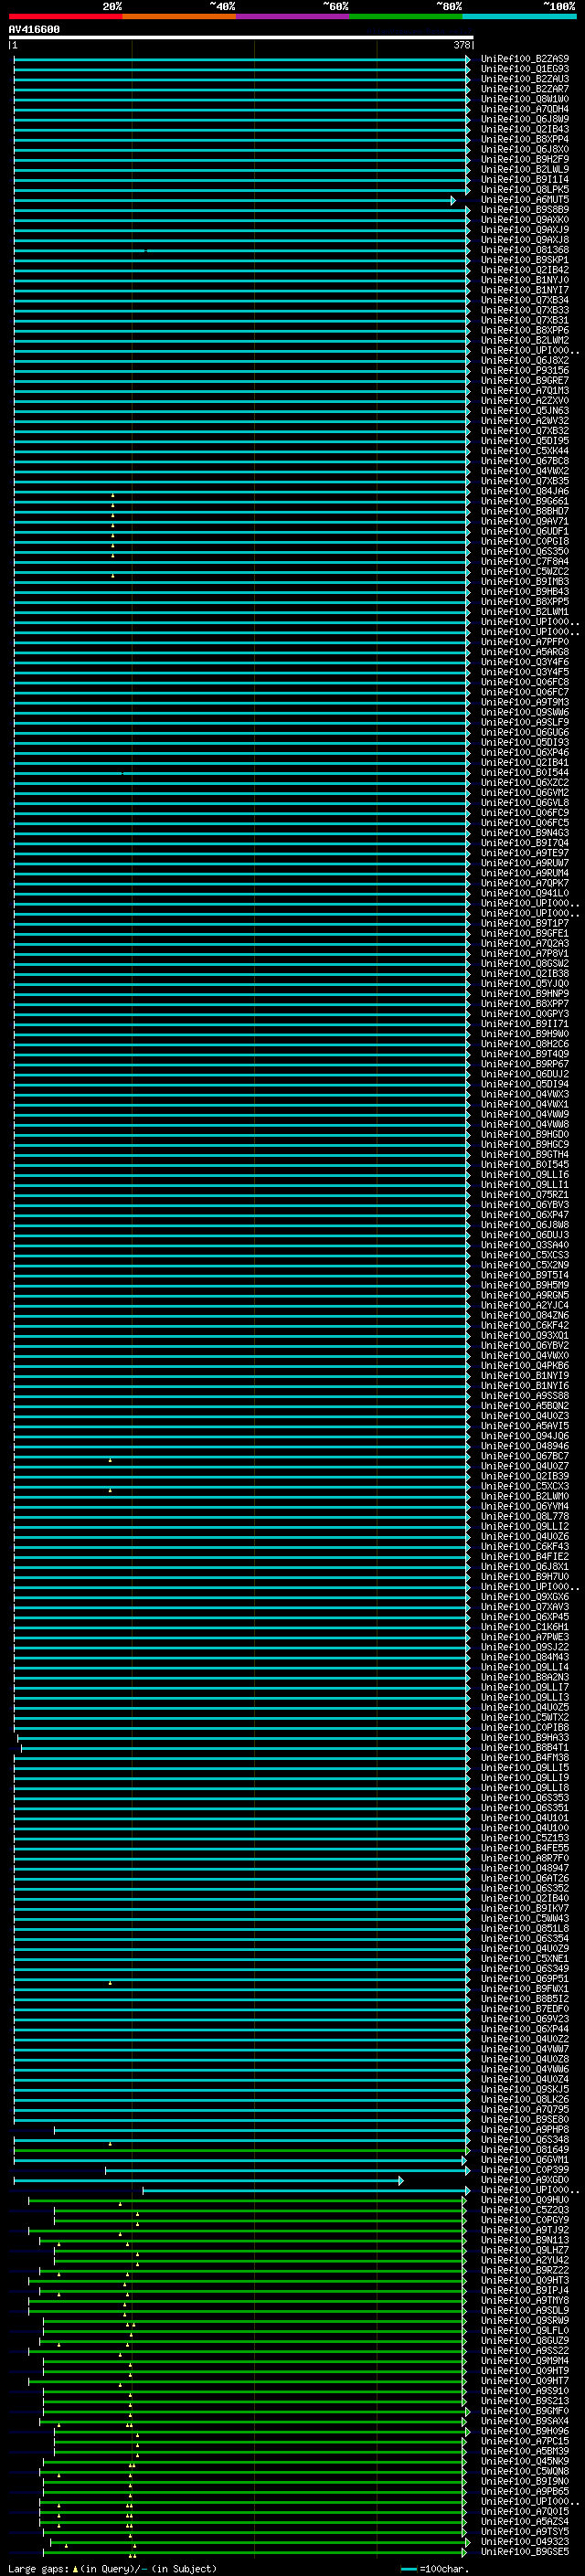Select the UniRef100_Q67BC7 label
This screenshot has width=585, height=2576.
pos(525,1455)
